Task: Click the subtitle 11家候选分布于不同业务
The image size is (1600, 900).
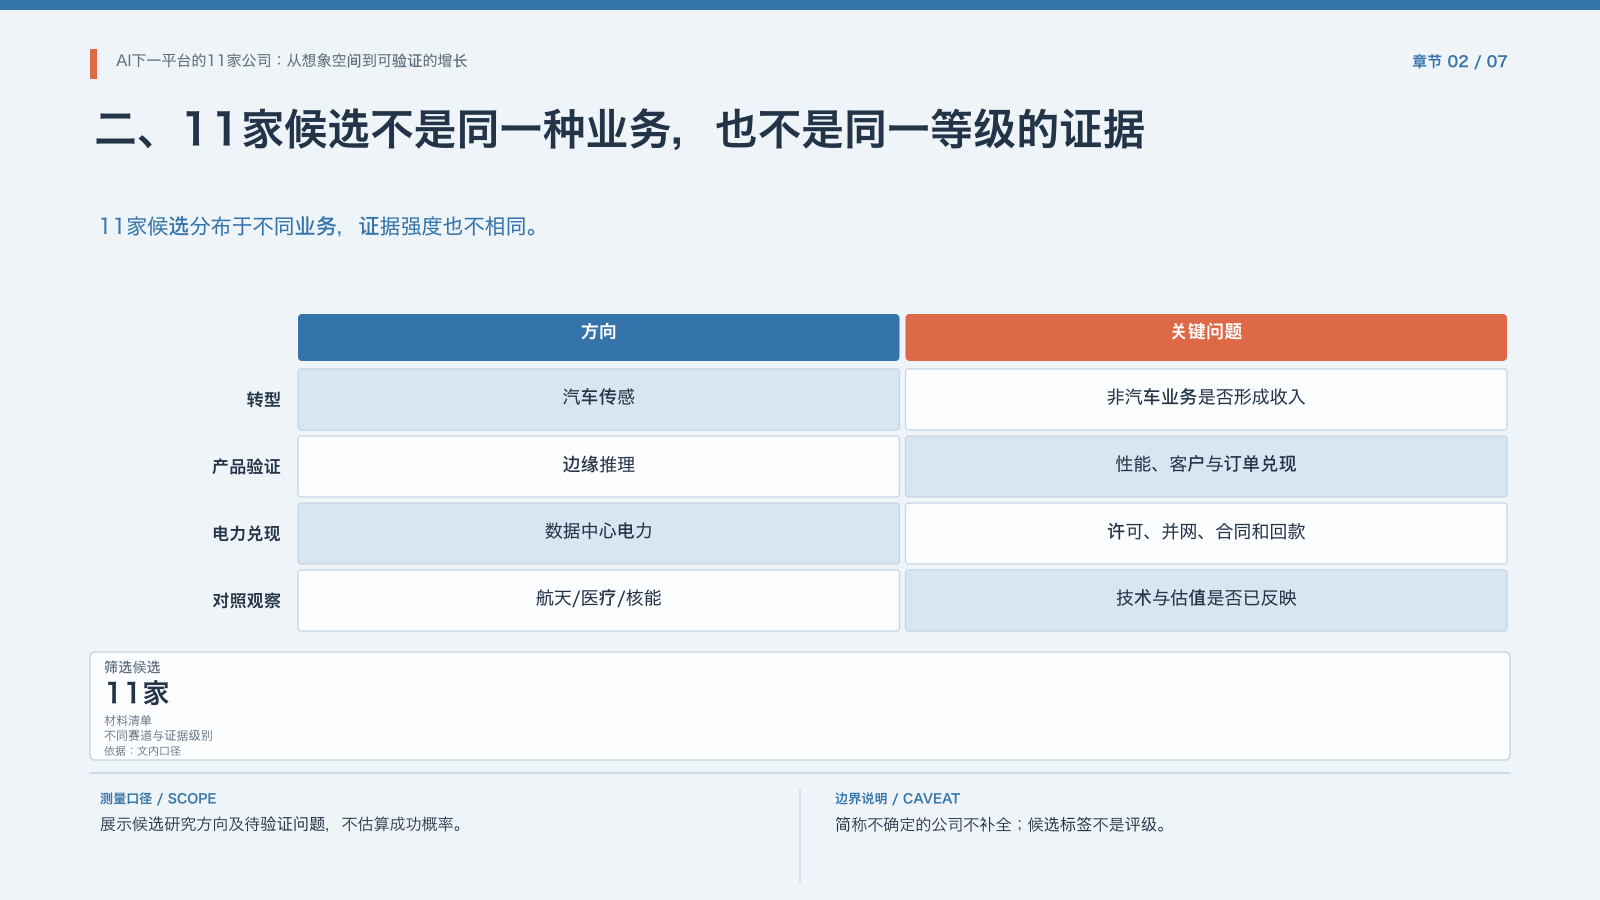Action: tap(320, 227)
